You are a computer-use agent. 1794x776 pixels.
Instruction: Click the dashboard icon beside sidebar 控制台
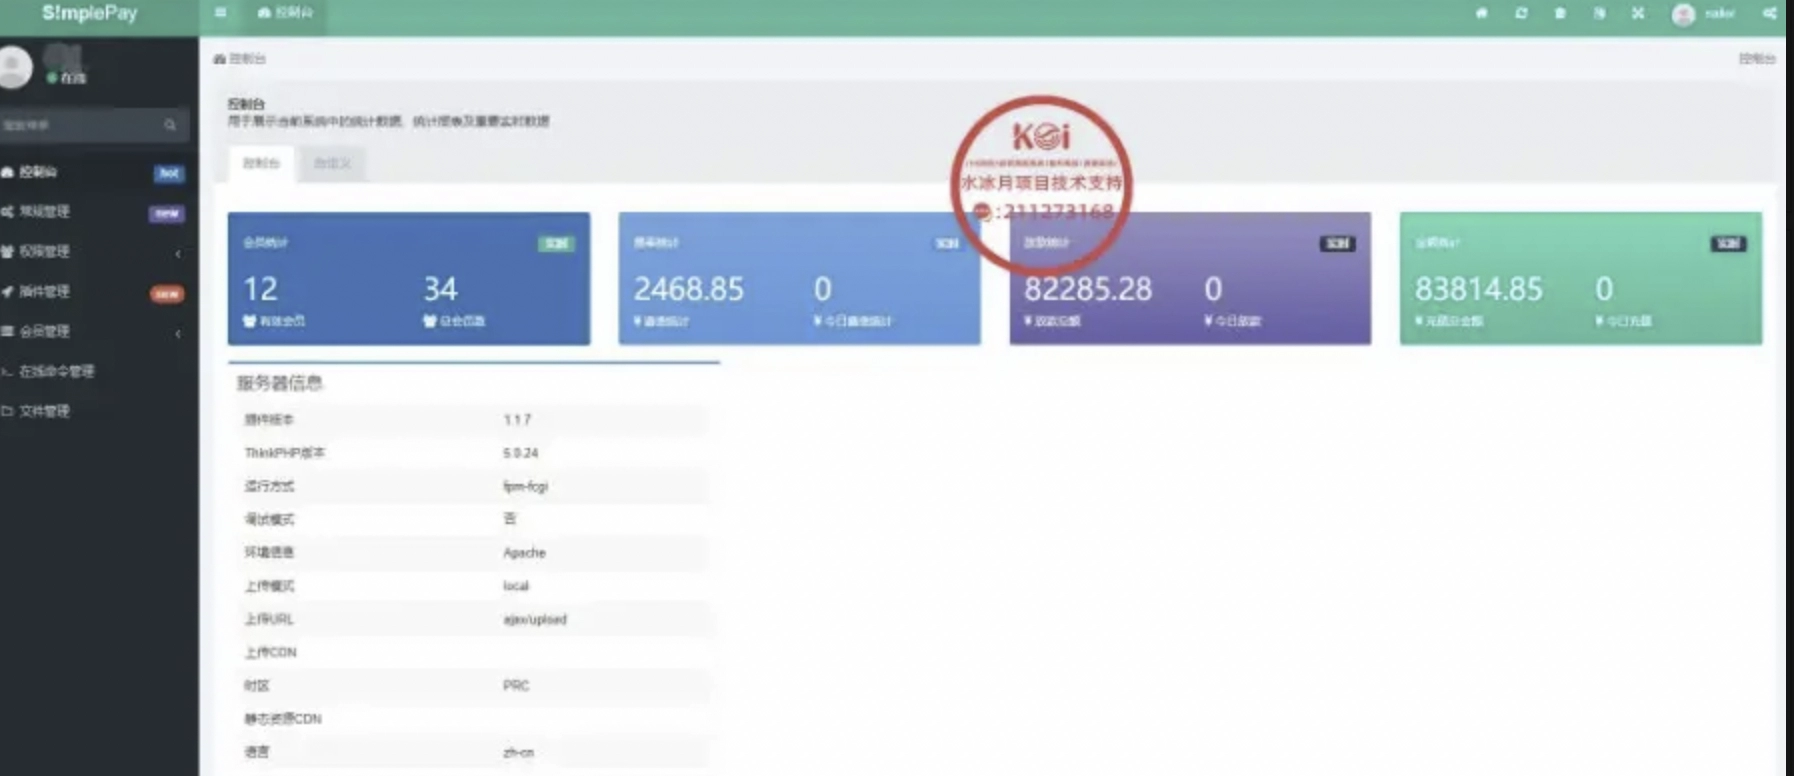point(7,172)
